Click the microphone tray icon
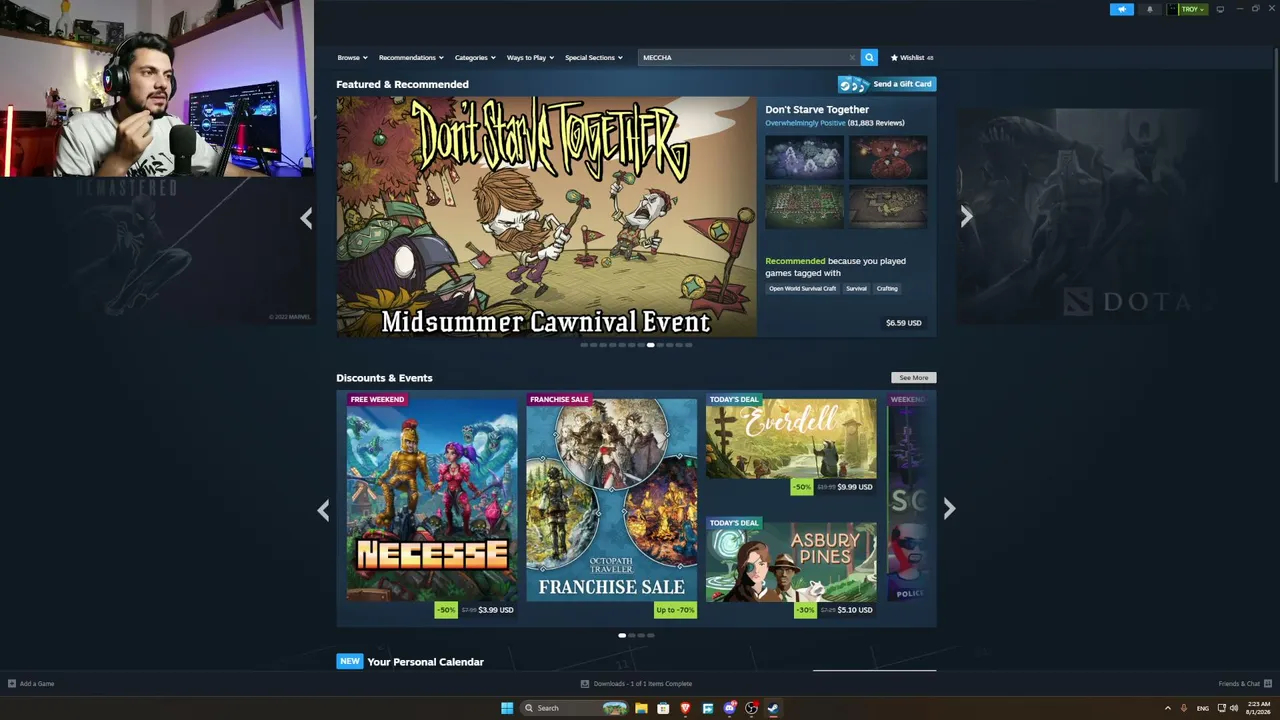 (1184, 708)
